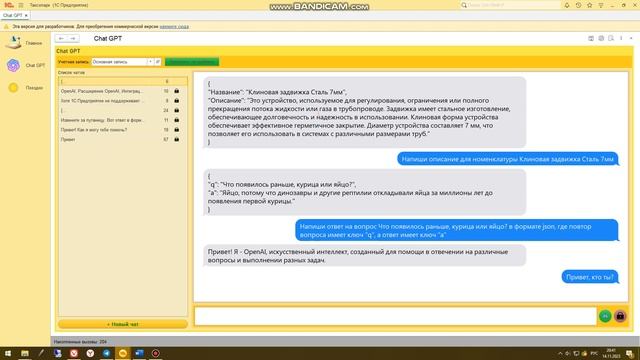
Task: Open the favorites star icon
Action: 589,5
